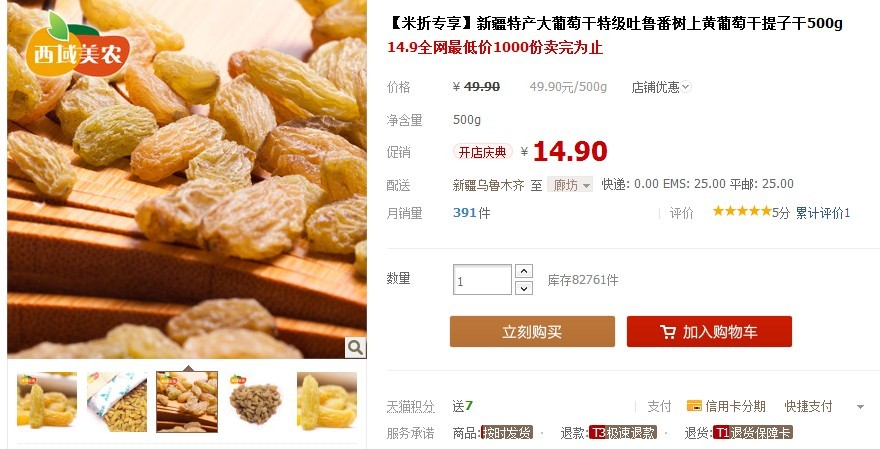Click the 西域美农 store logo

(x=77, y=45)
